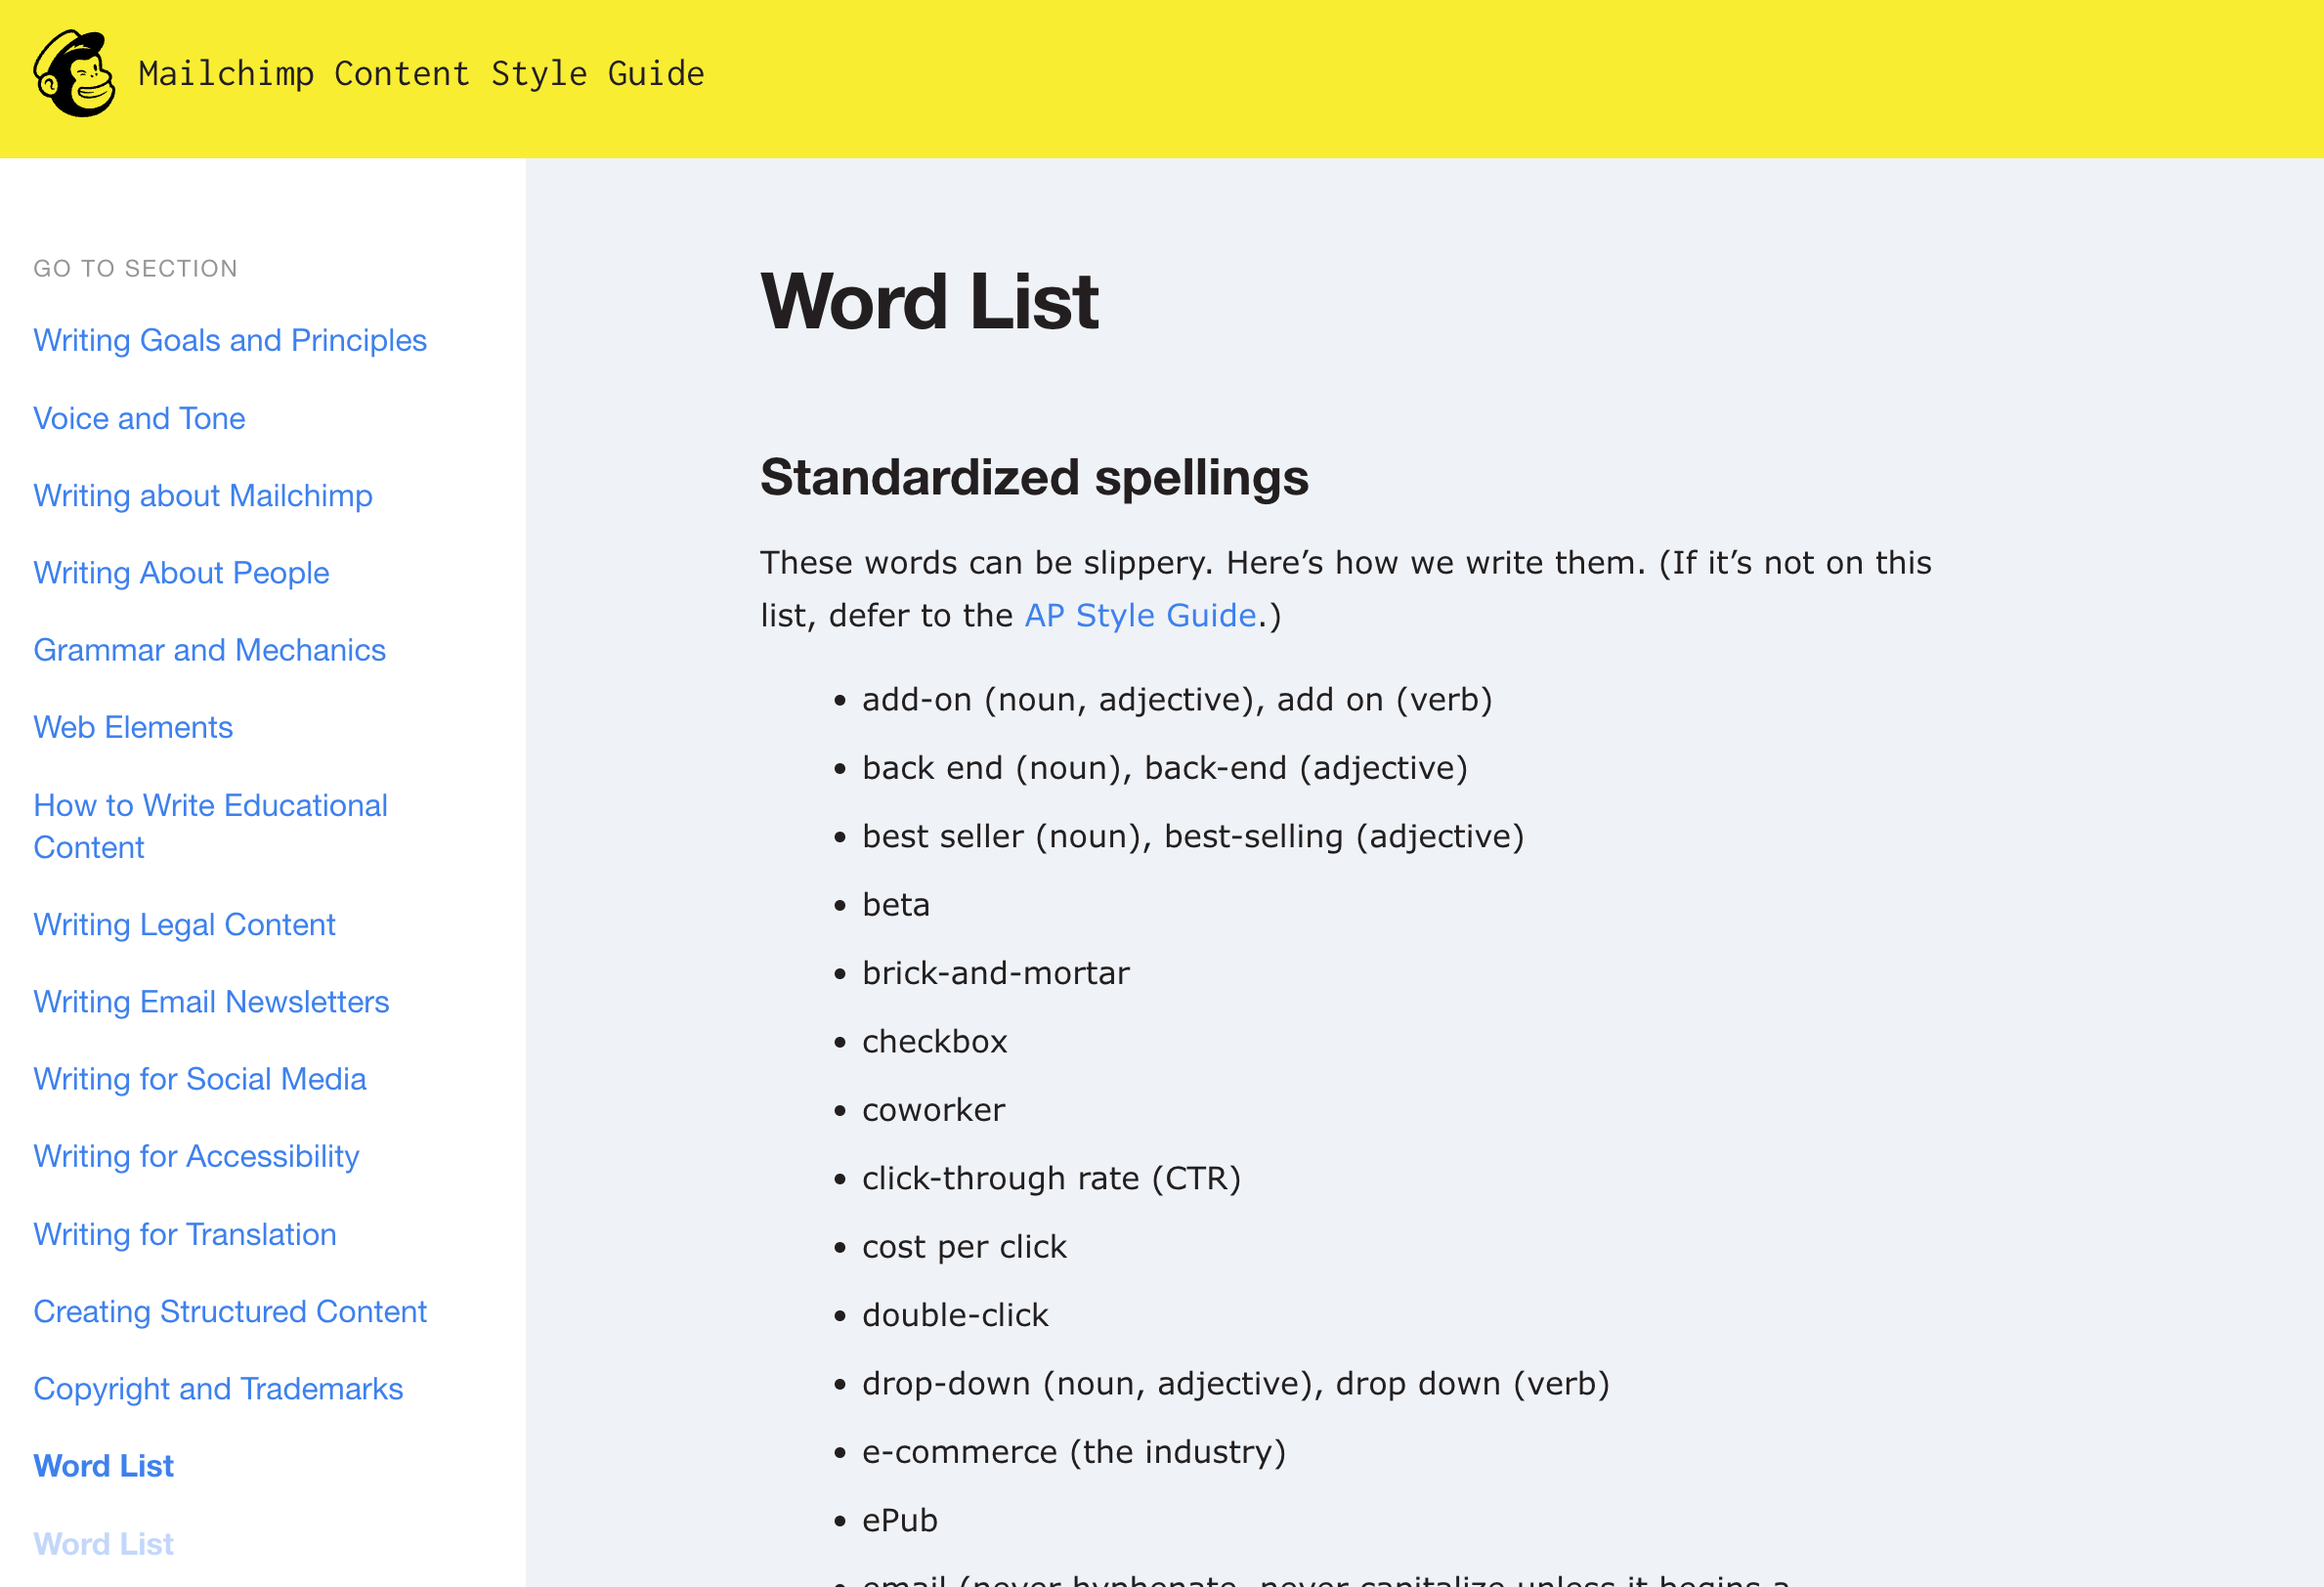2324x1587 pixels.
Task: Open the Web Elements section
Action: [133, 727]
